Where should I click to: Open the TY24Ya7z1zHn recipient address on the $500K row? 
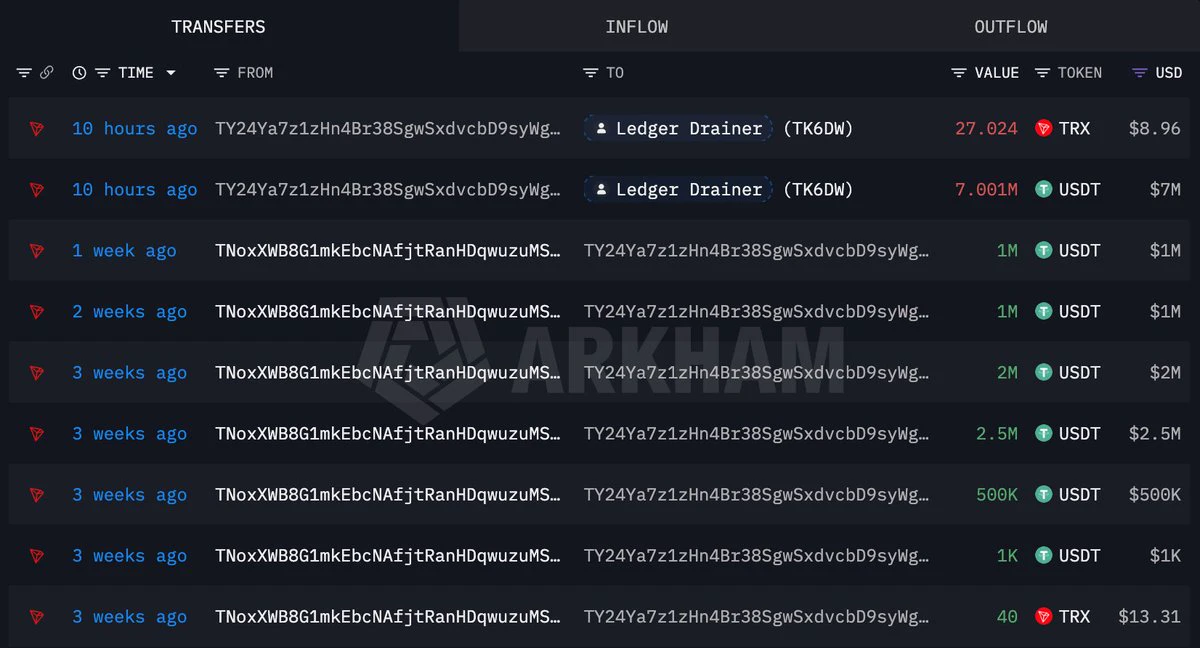[757, 495]
